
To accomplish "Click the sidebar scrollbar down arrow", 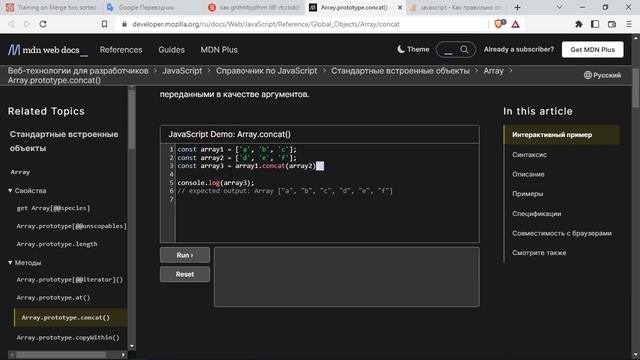I will (131, 346).
